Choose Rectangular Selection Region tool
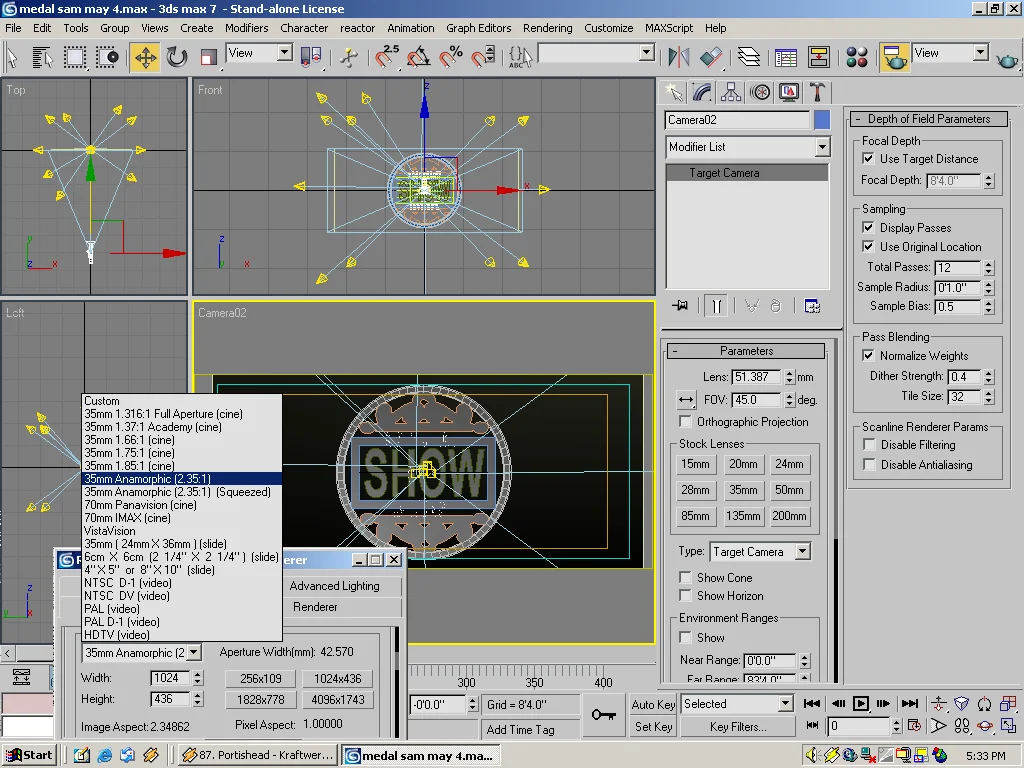The image size is (1024, 768). pyautogui.click(x=74, y=57)
